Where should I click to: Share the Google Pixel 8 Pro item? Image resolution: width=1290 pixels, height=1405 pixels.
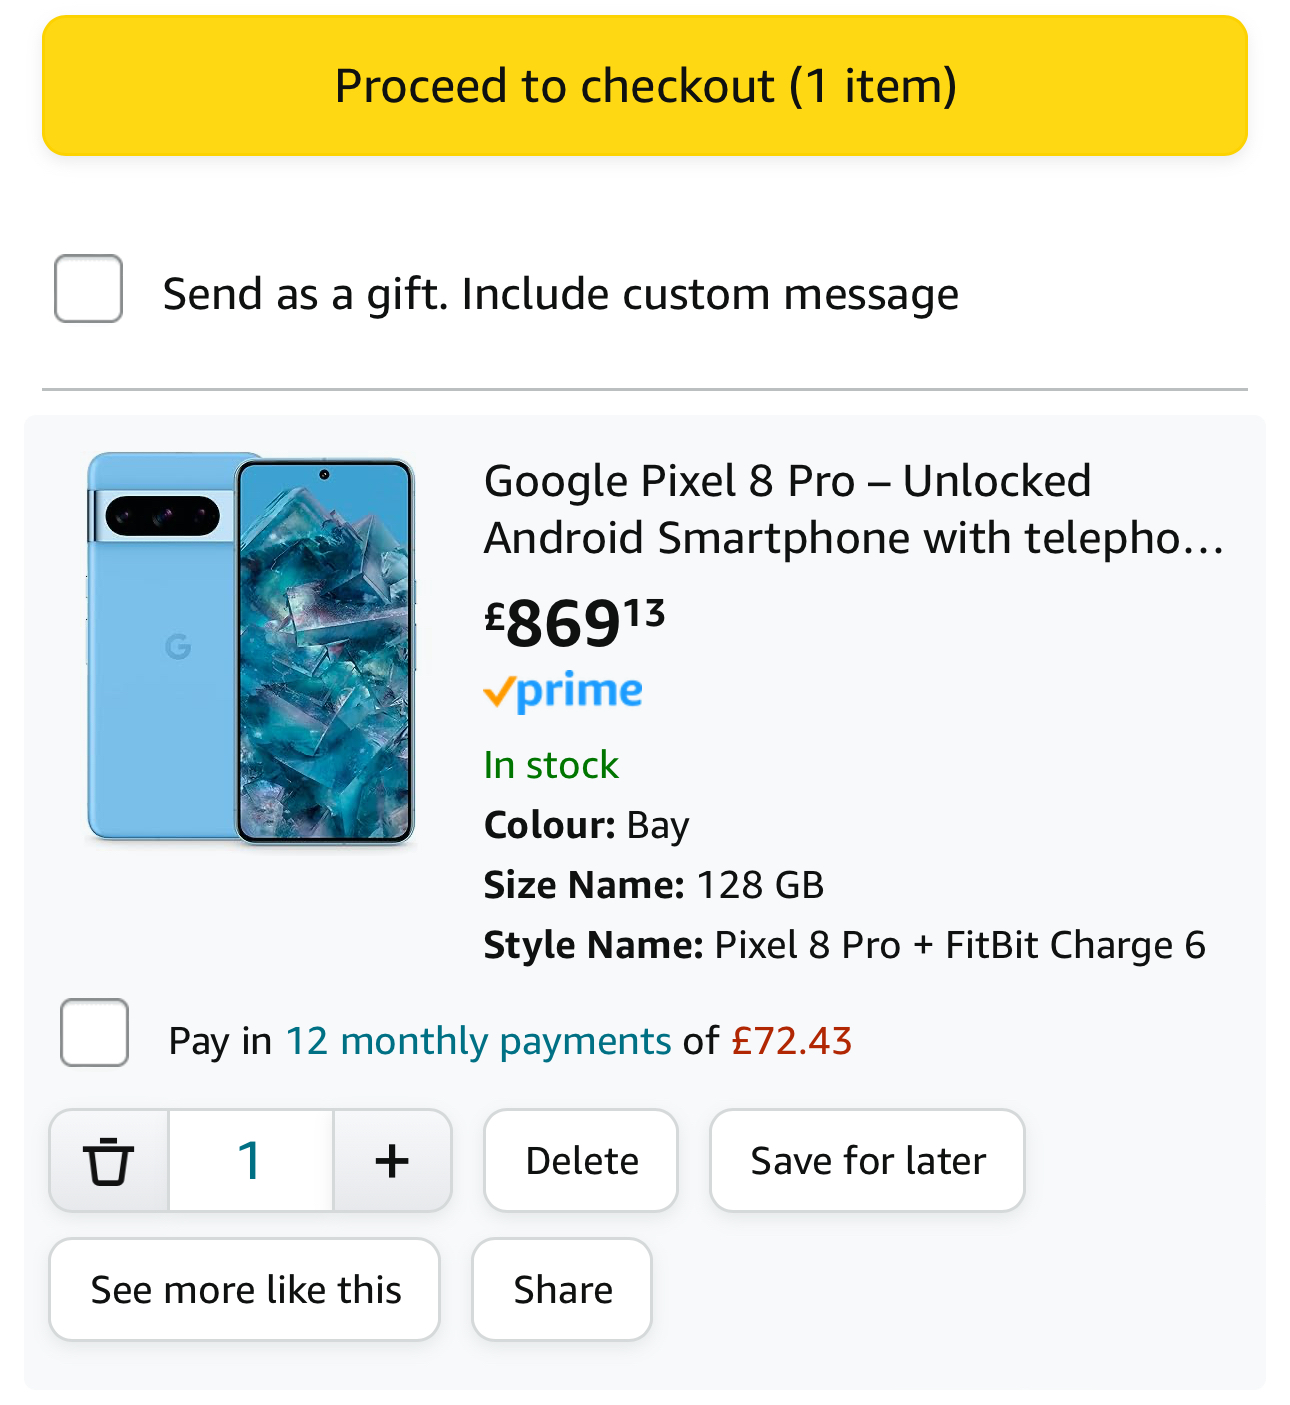point(562,1290)
